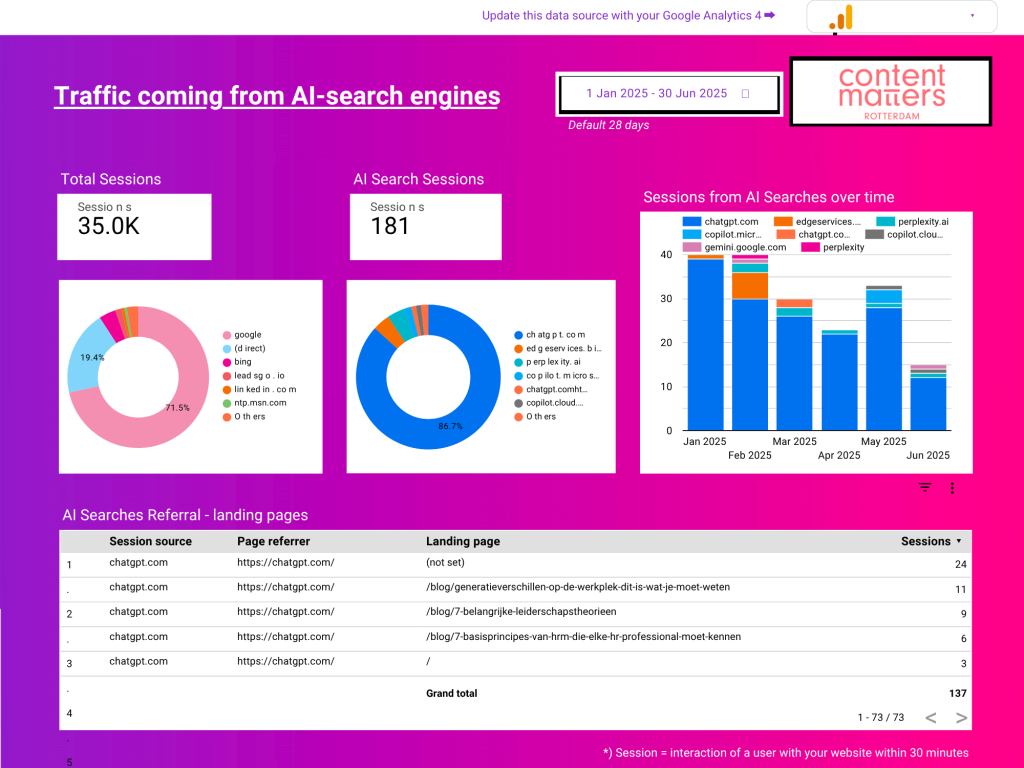Viewport: 1024px width, 768px height.
Task: Click the Traffic coming from AI-search engines title
Action: 277,96
